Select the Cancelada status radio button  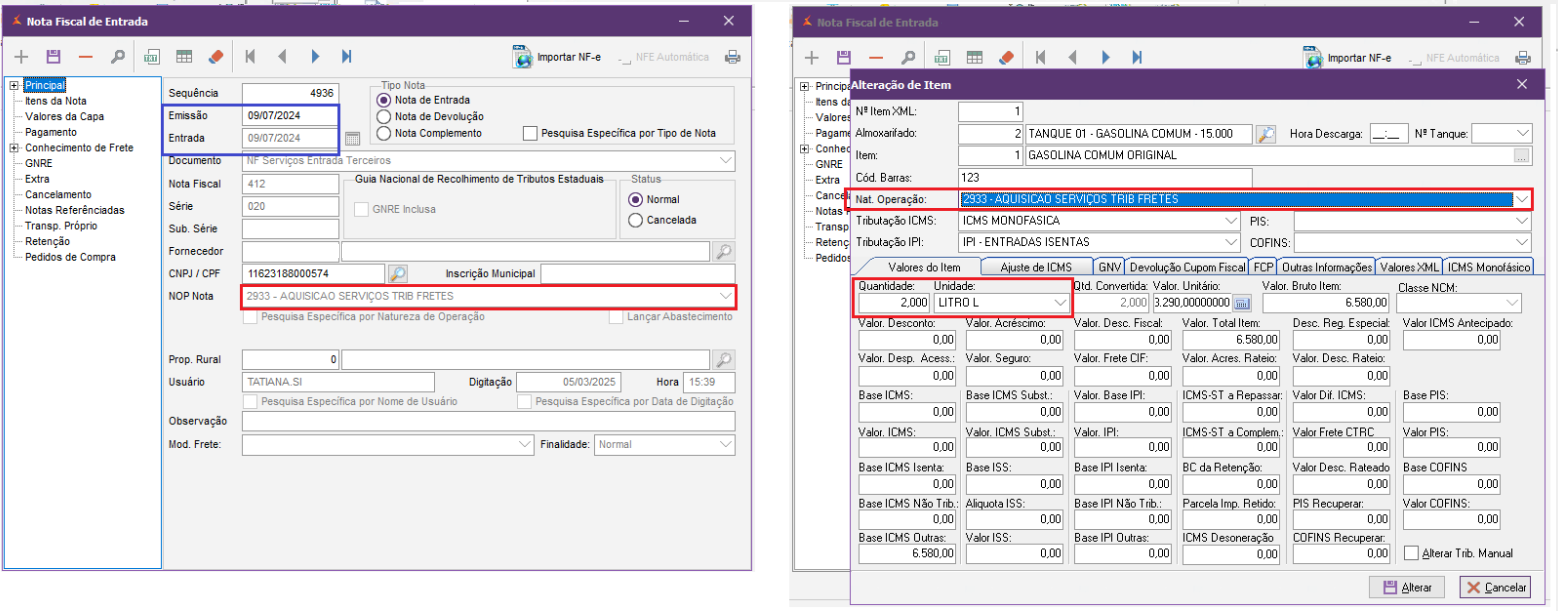[635, 220]
